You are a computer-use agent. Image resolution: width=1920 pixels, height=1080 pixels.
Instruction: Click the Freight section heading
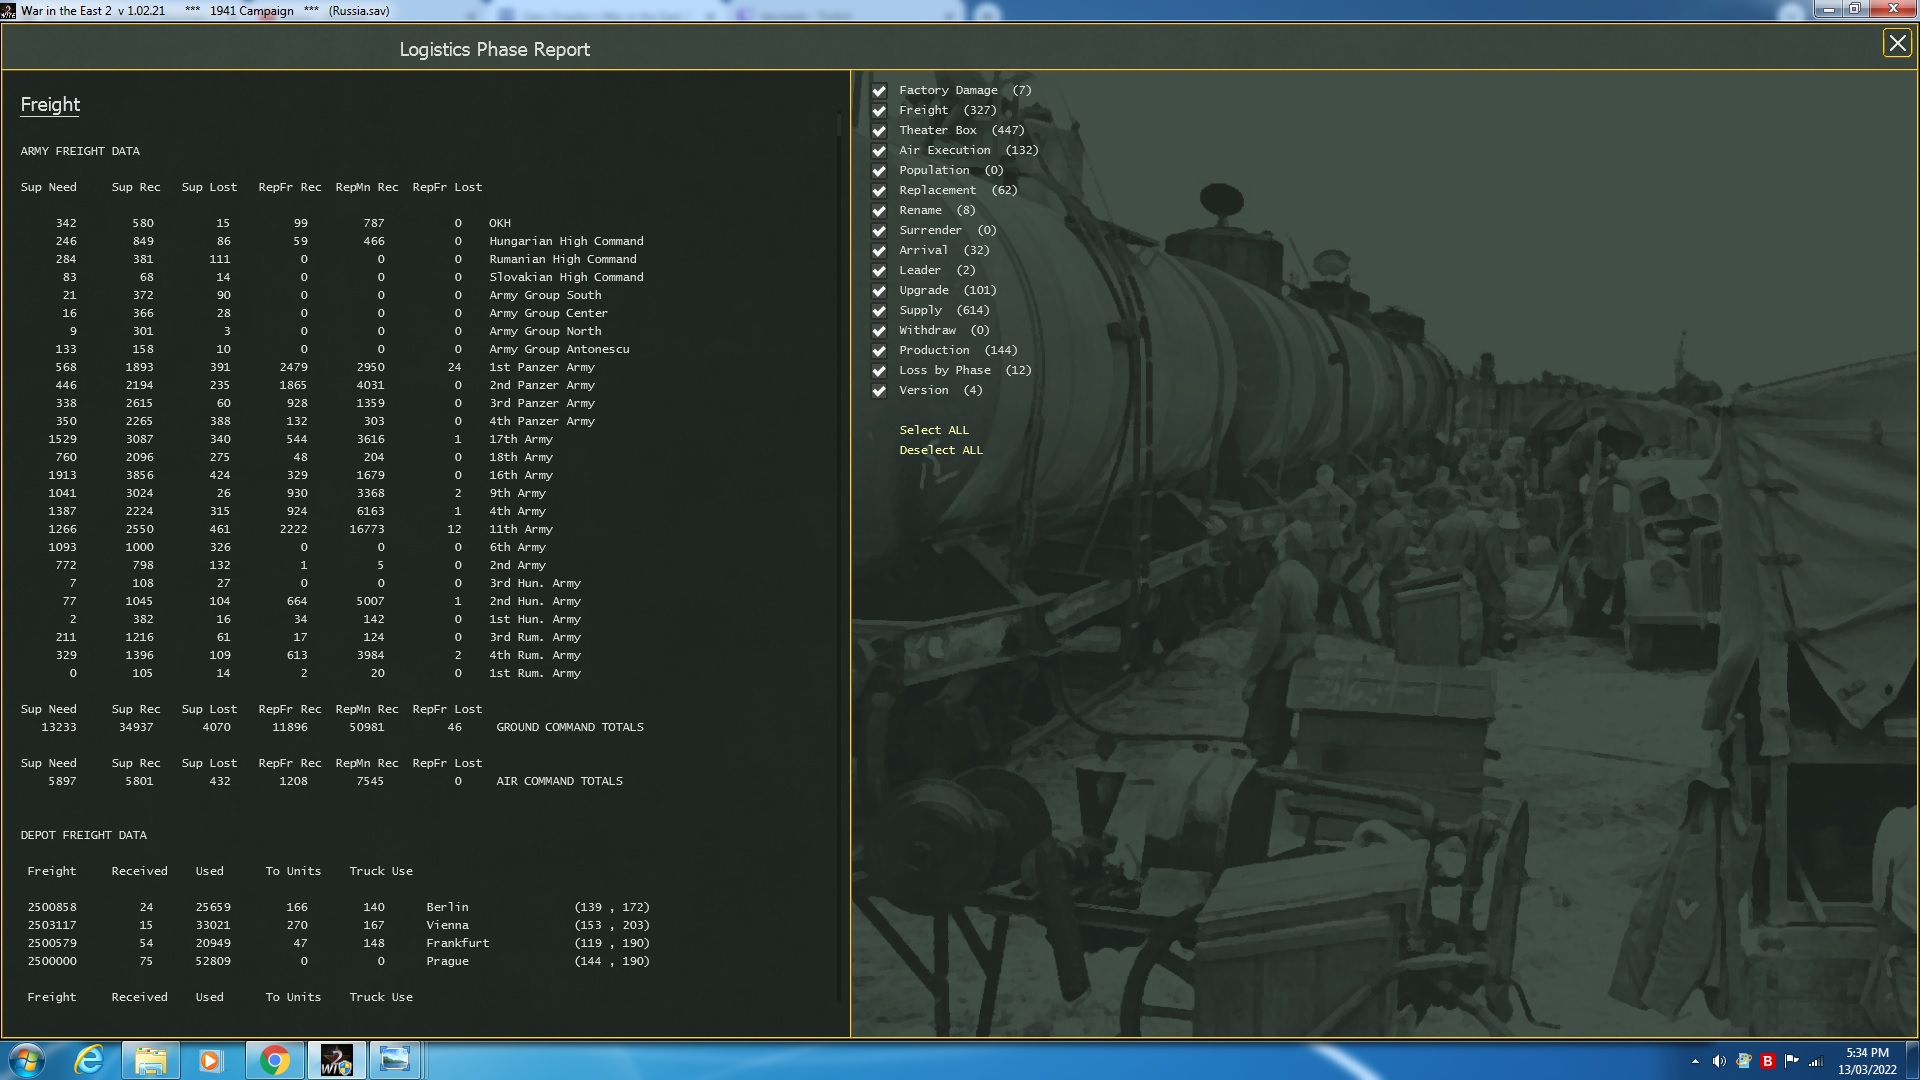coord(50,105)
